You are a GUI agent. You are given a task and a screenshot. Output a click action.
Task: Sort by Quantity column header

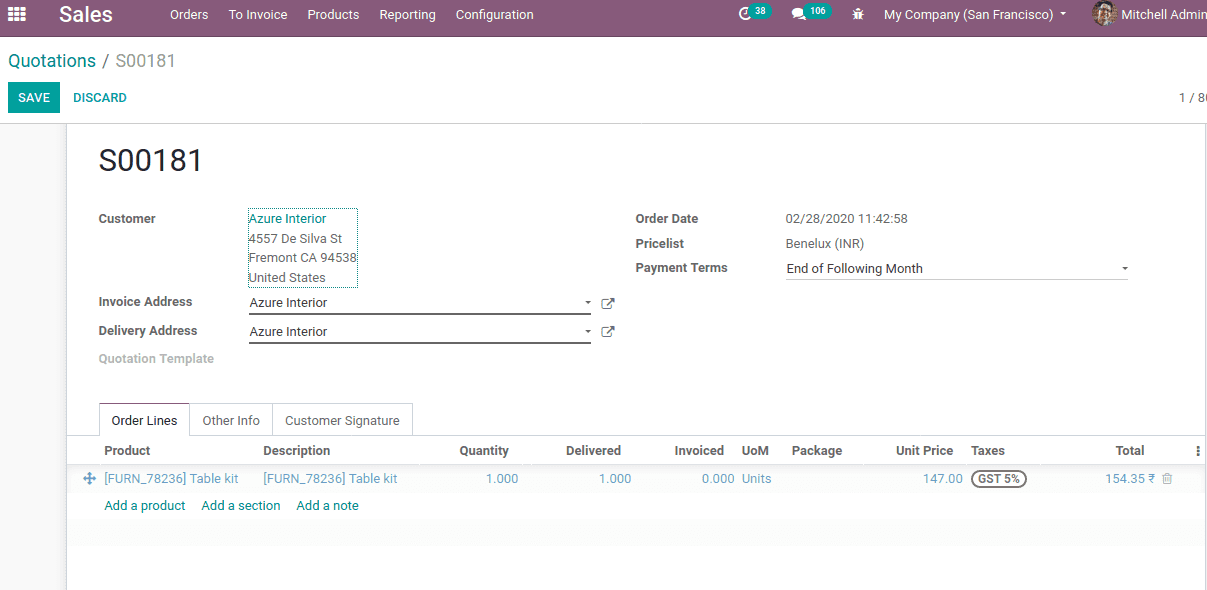tap(484, 451)
